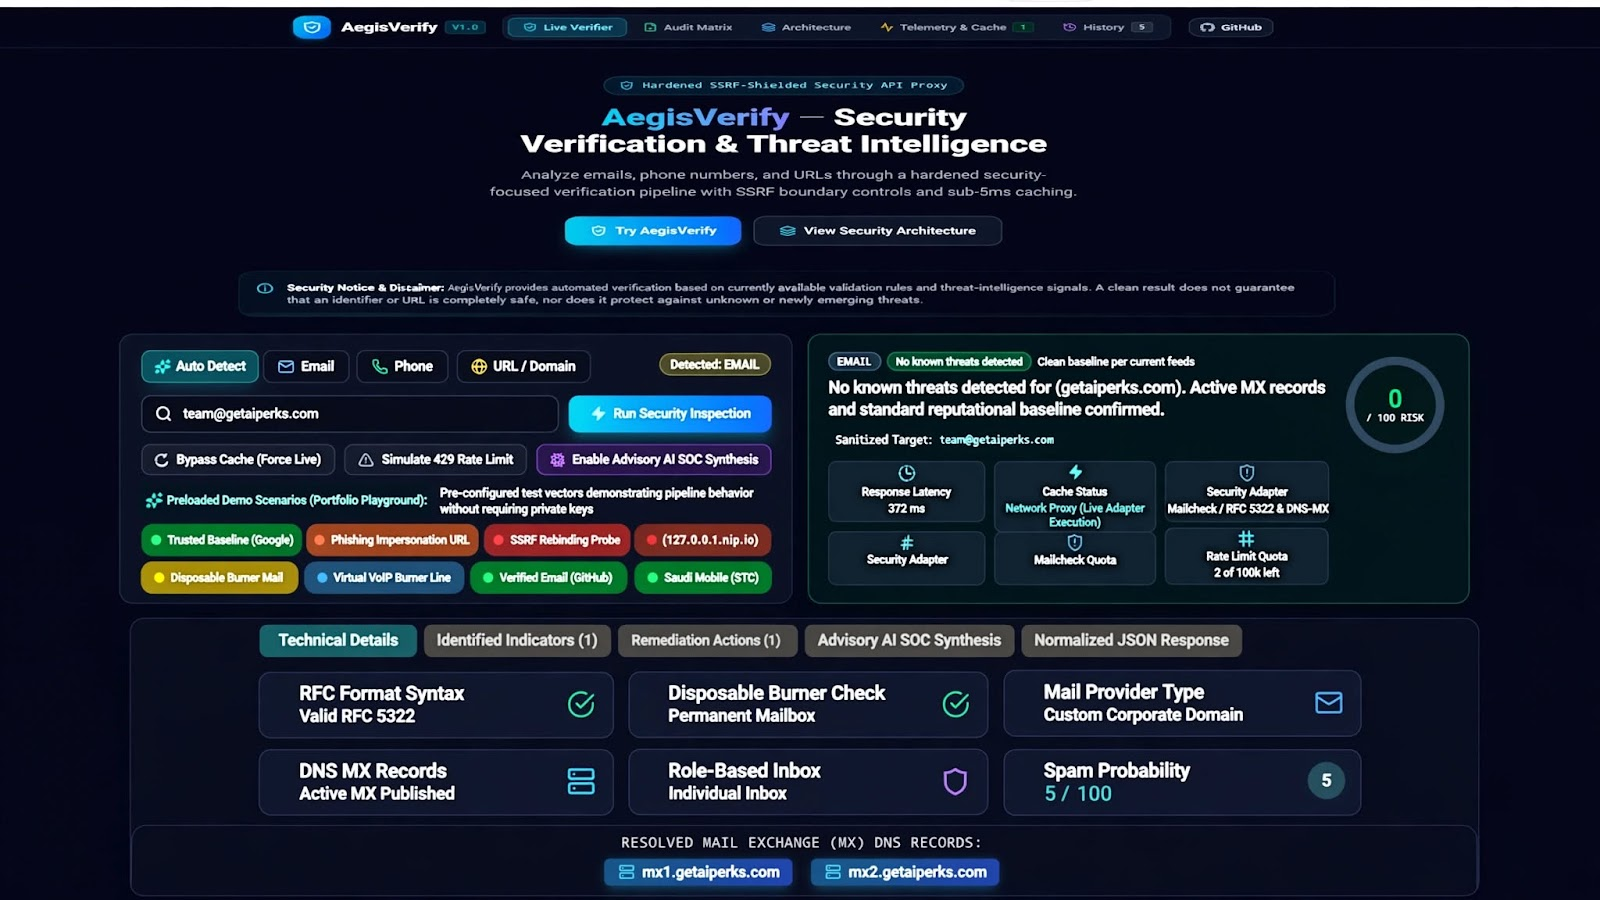Switch to the Architecture tab
Viewport: 1600px width, 900px height.
pos(806,27)
